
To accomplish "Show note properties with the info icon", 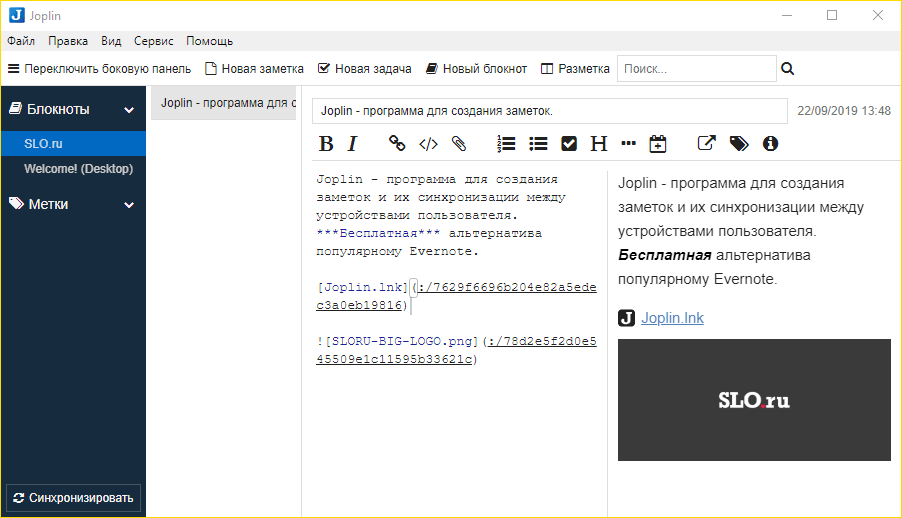I will click(770, 144).
